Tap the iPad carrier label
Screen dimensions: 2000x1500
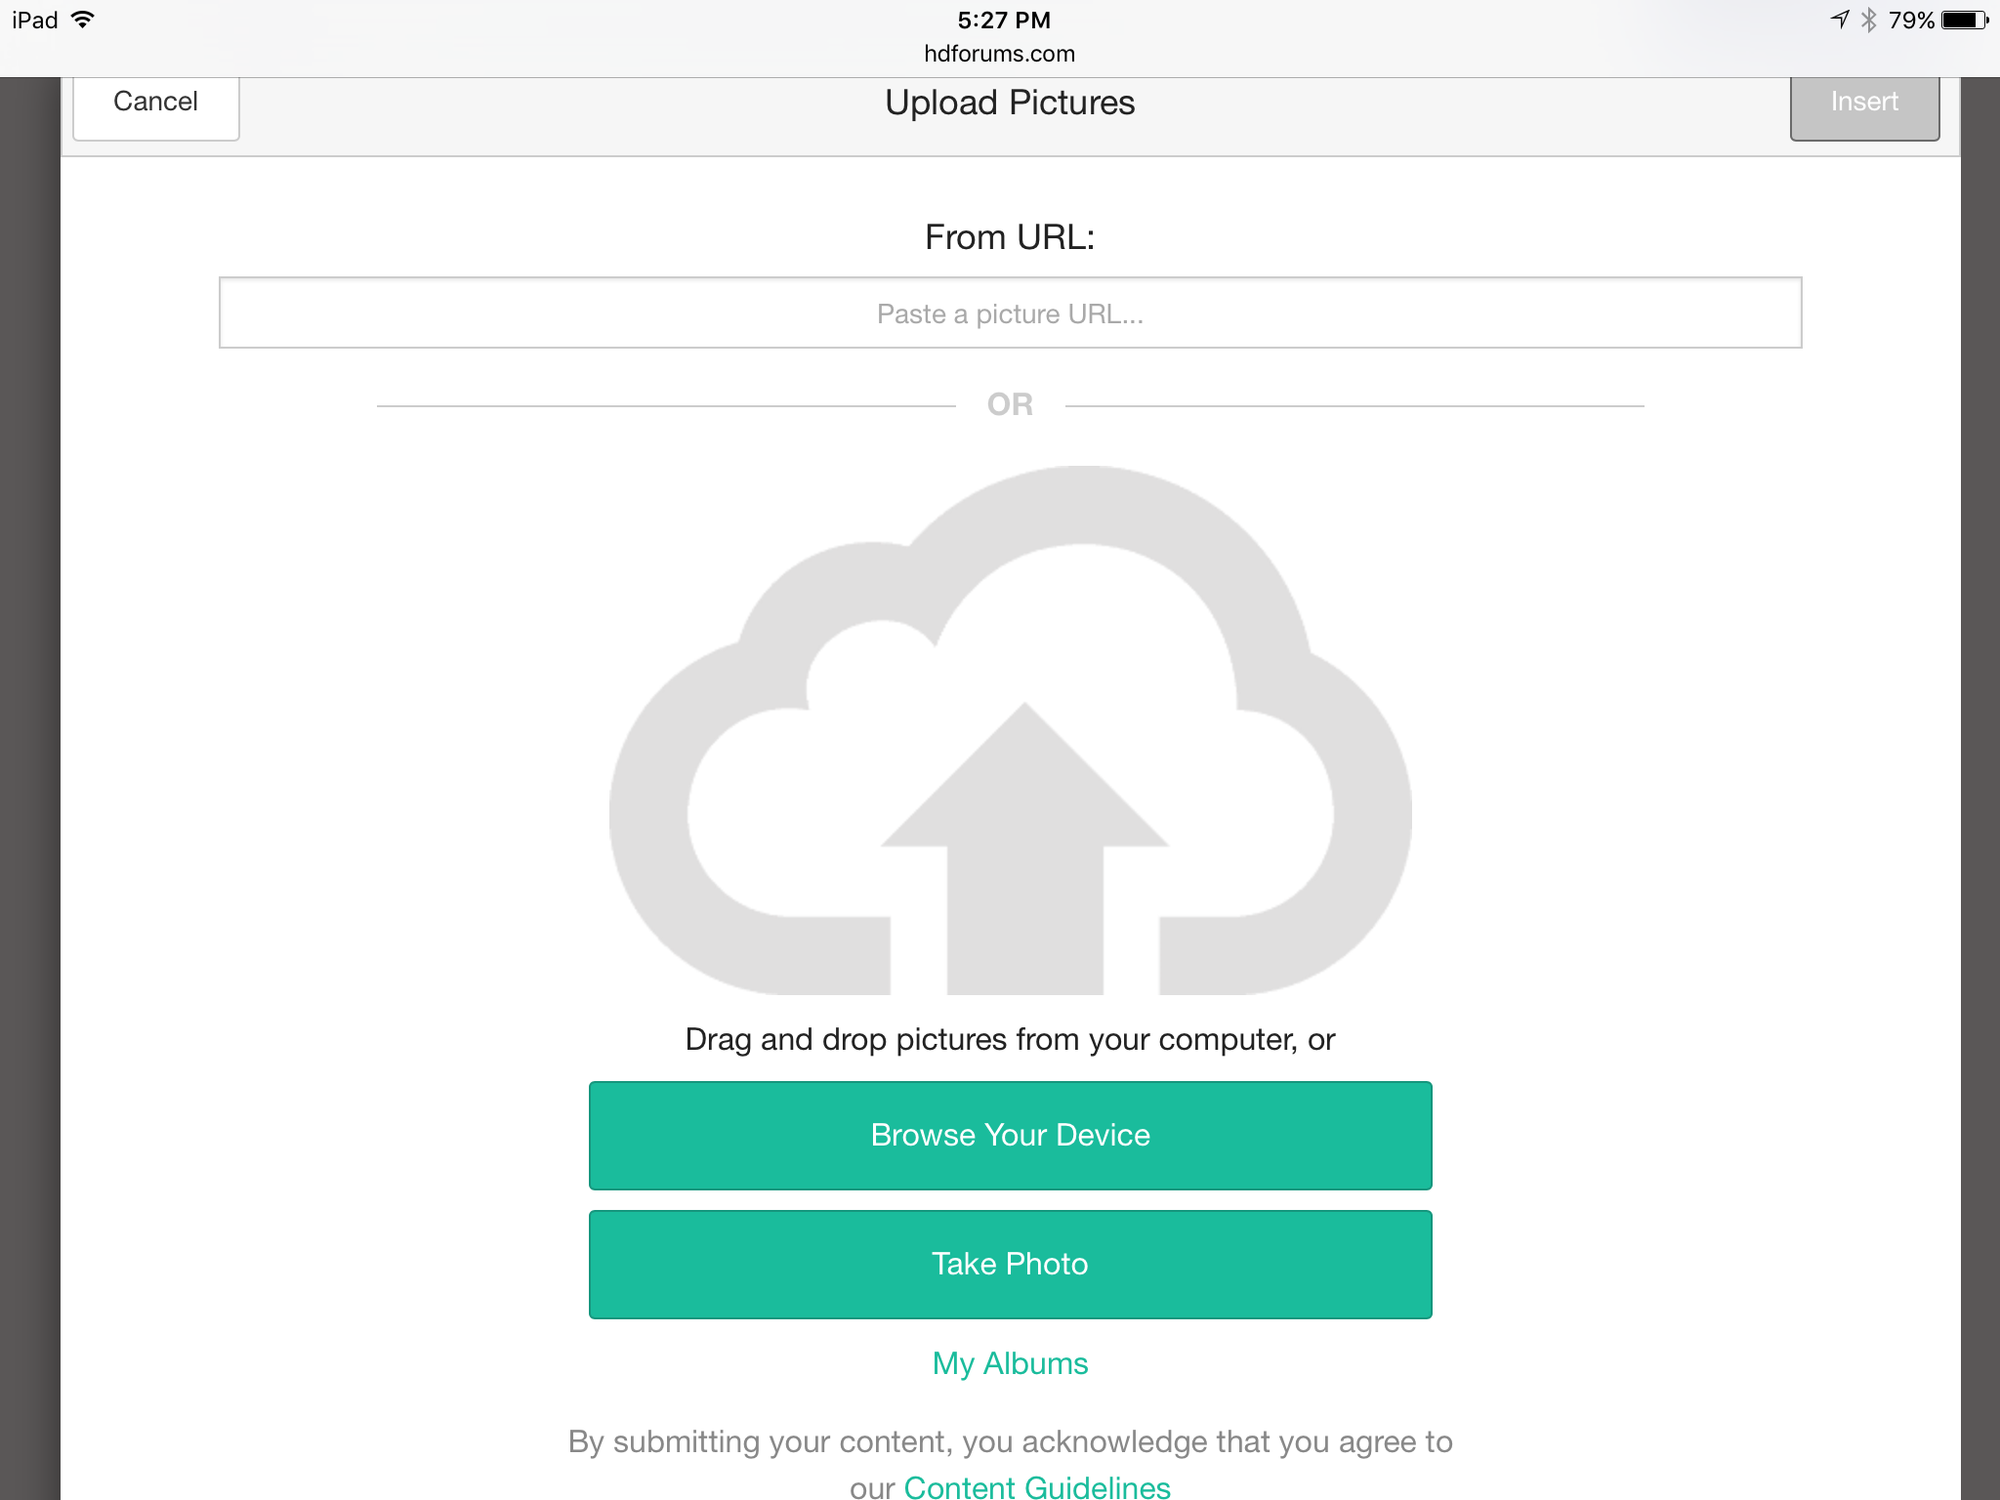[35, 20]
